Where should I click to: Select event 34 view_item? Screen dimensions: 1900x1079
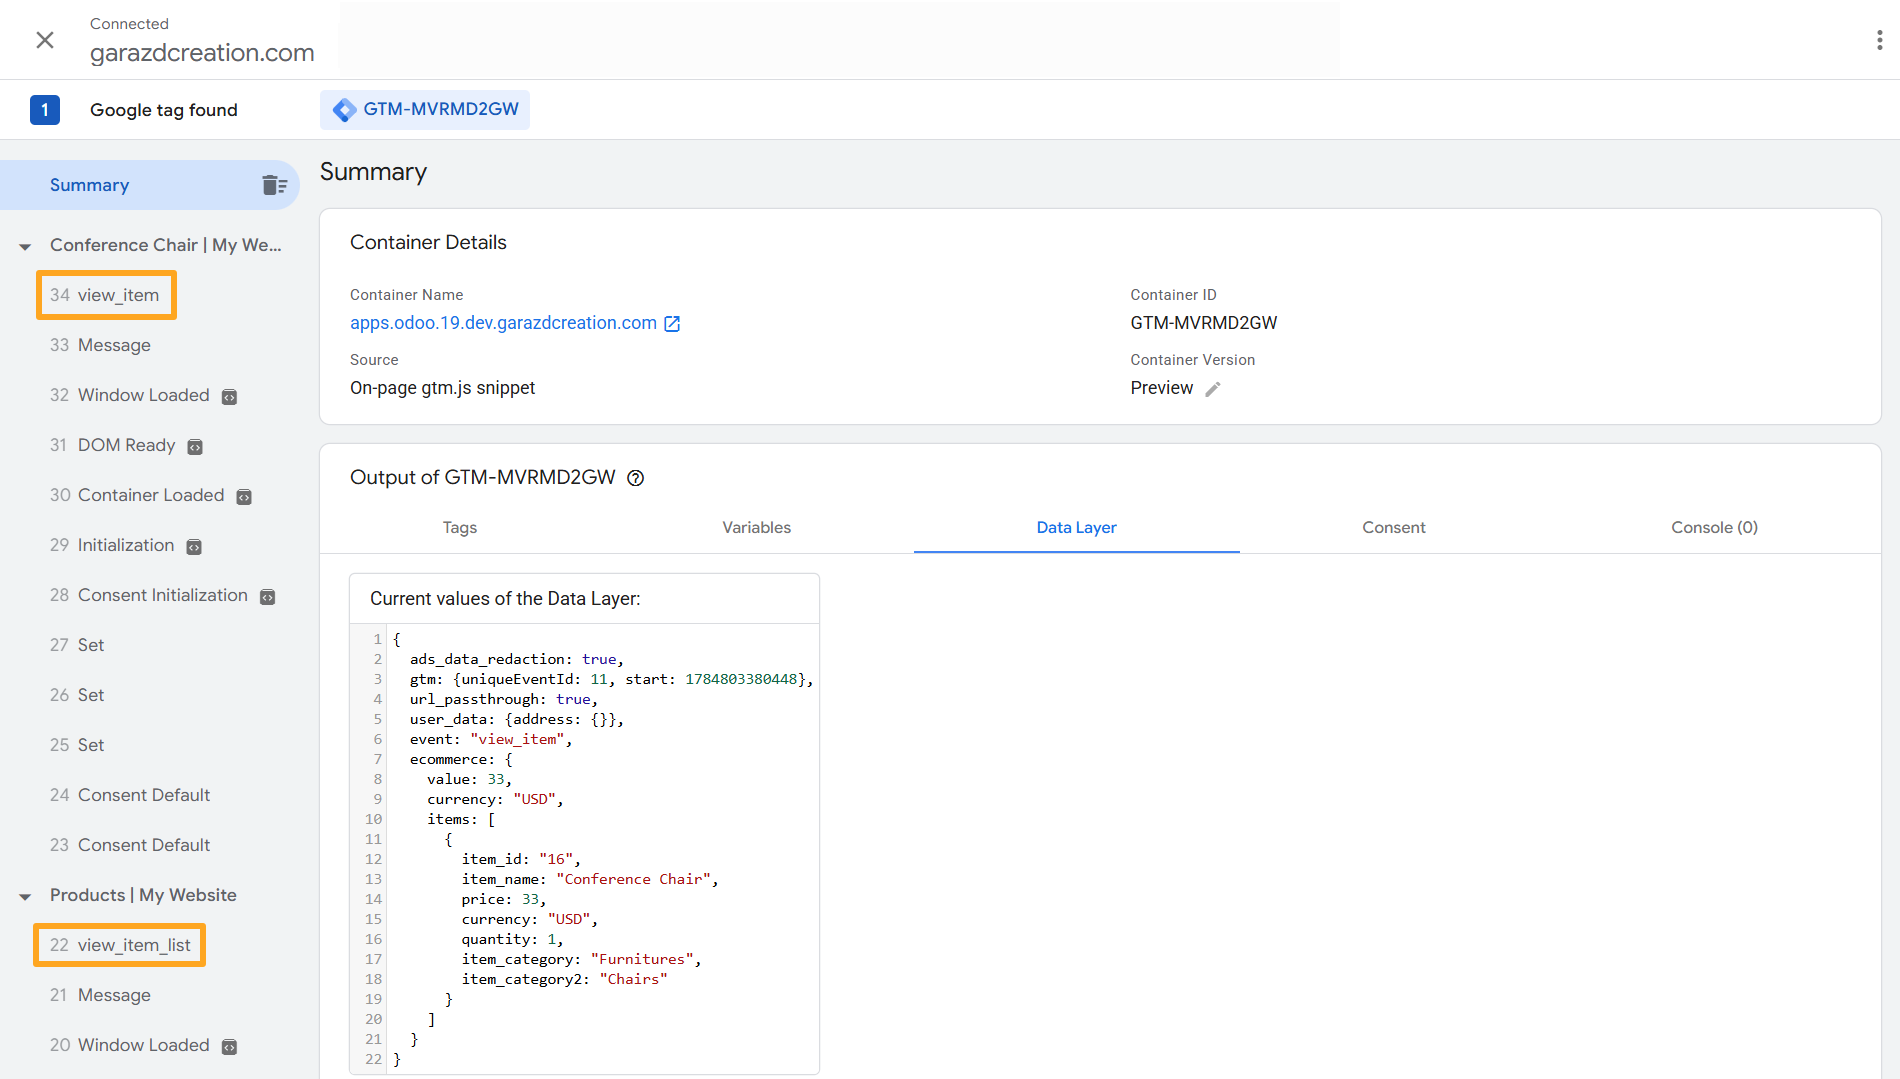[106, 295]
